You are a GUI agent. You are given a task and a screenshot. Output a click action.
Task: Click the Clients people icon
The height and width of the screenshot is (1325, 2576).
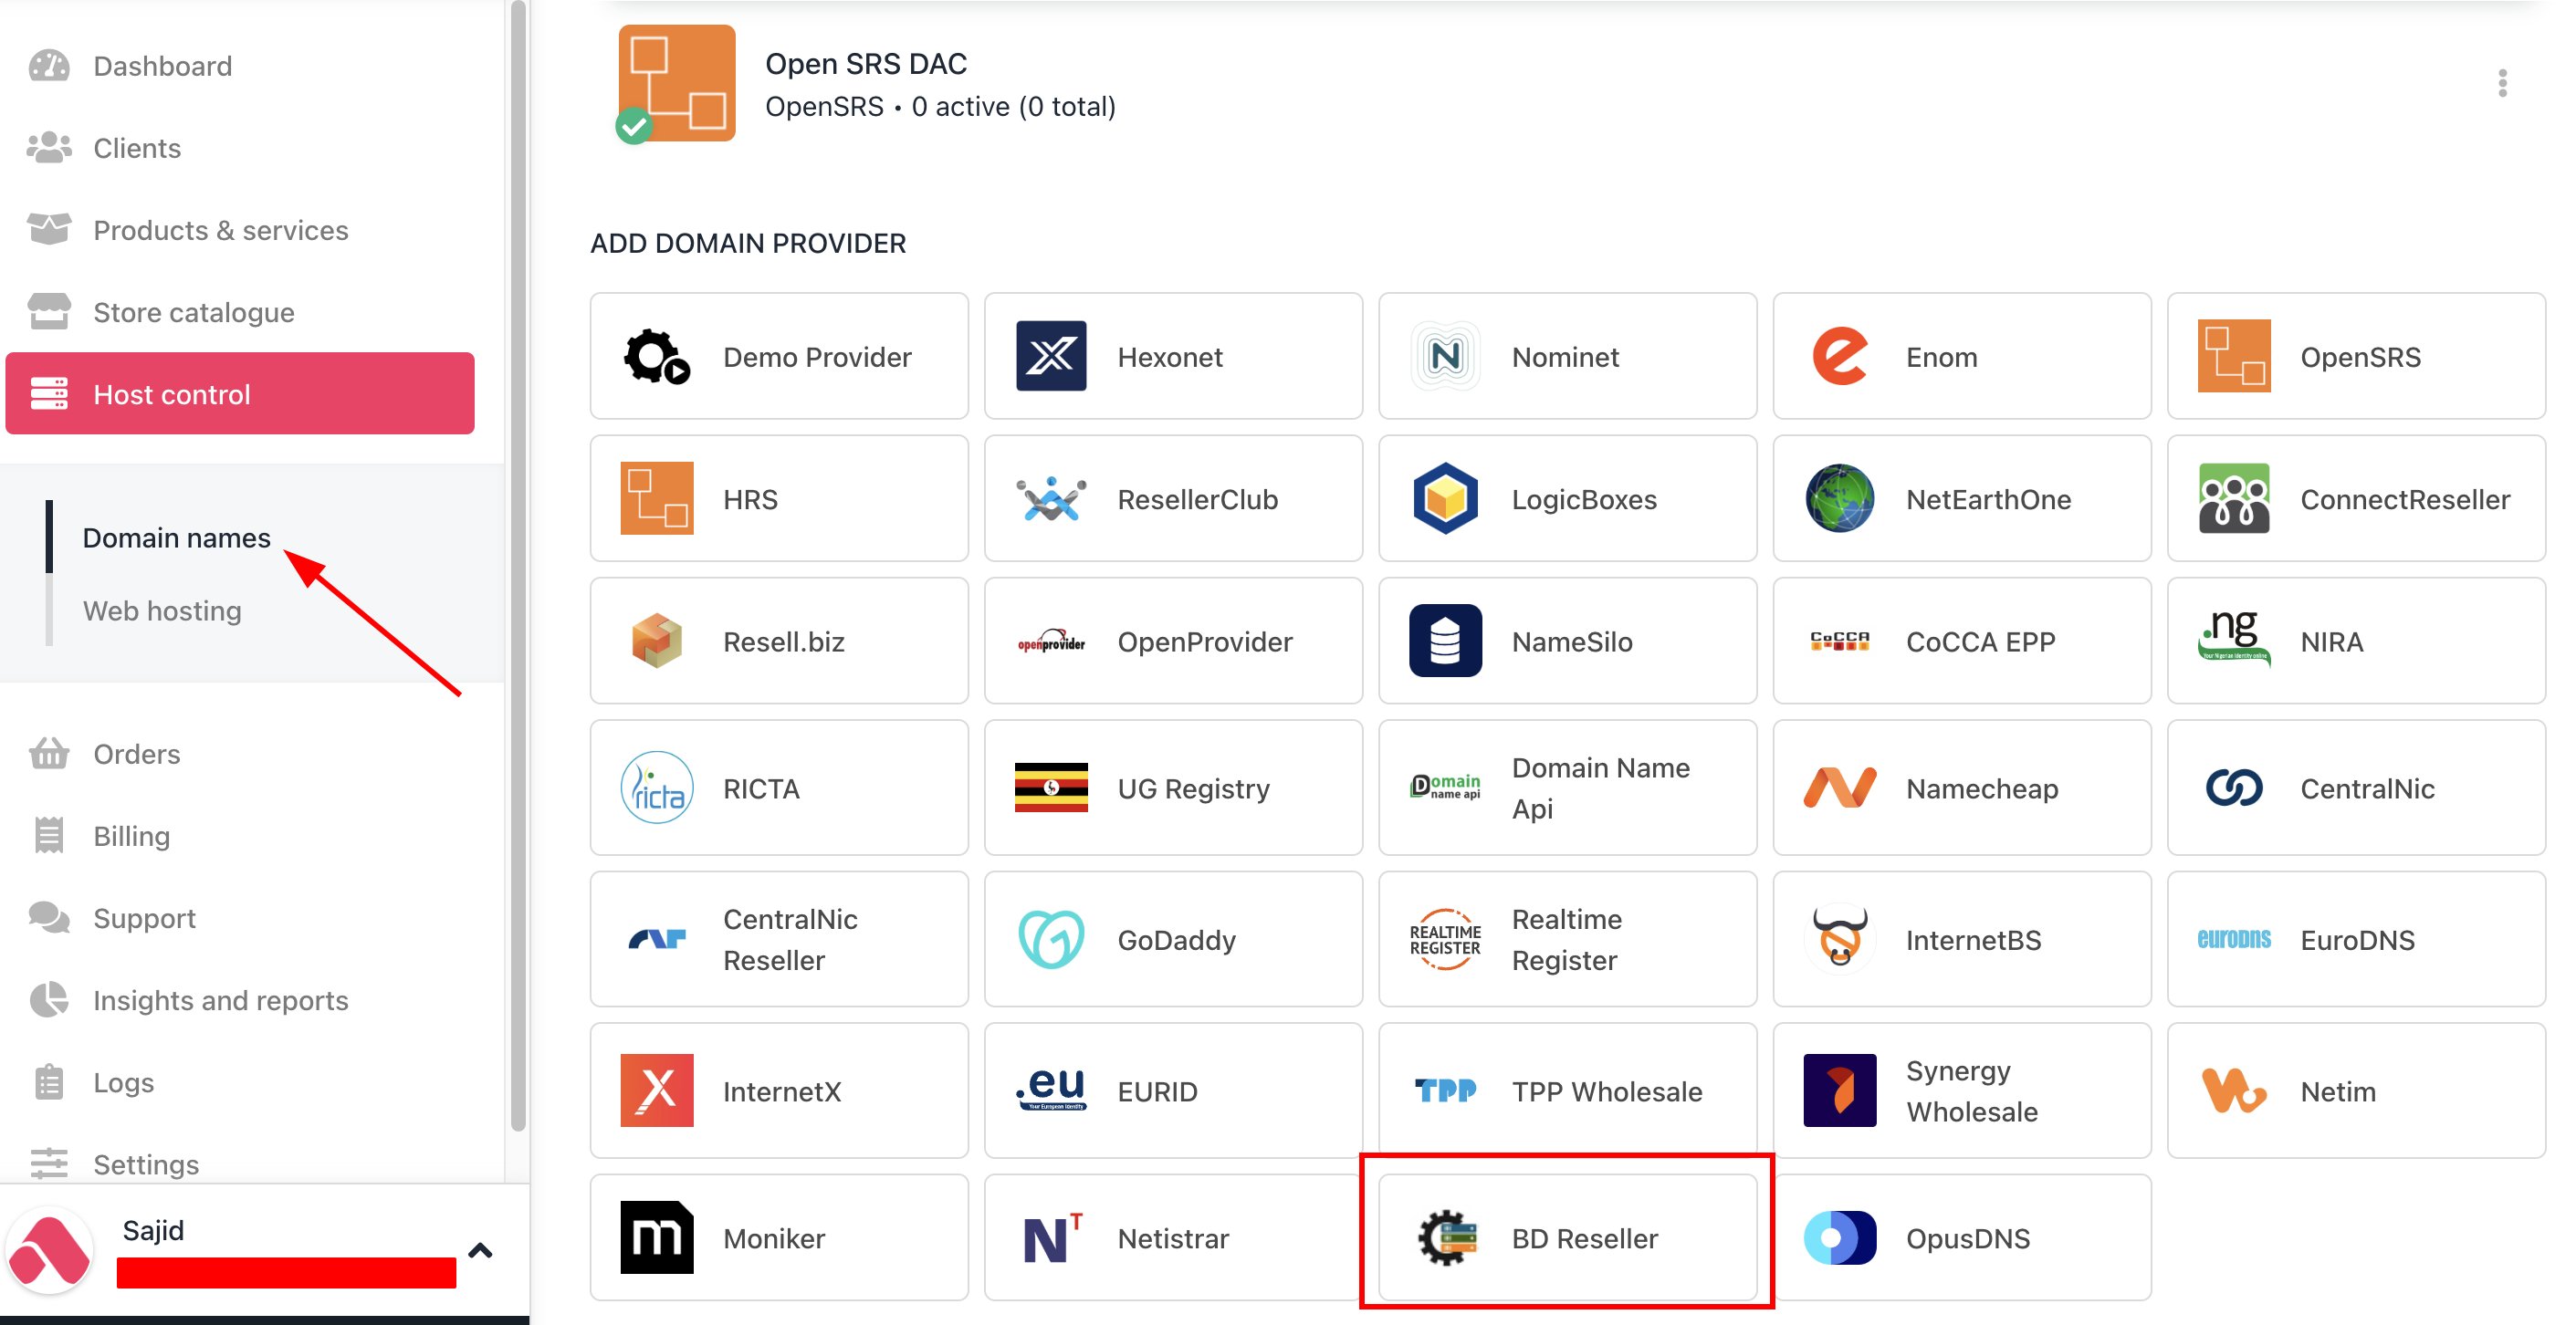(x=49, y=148)
